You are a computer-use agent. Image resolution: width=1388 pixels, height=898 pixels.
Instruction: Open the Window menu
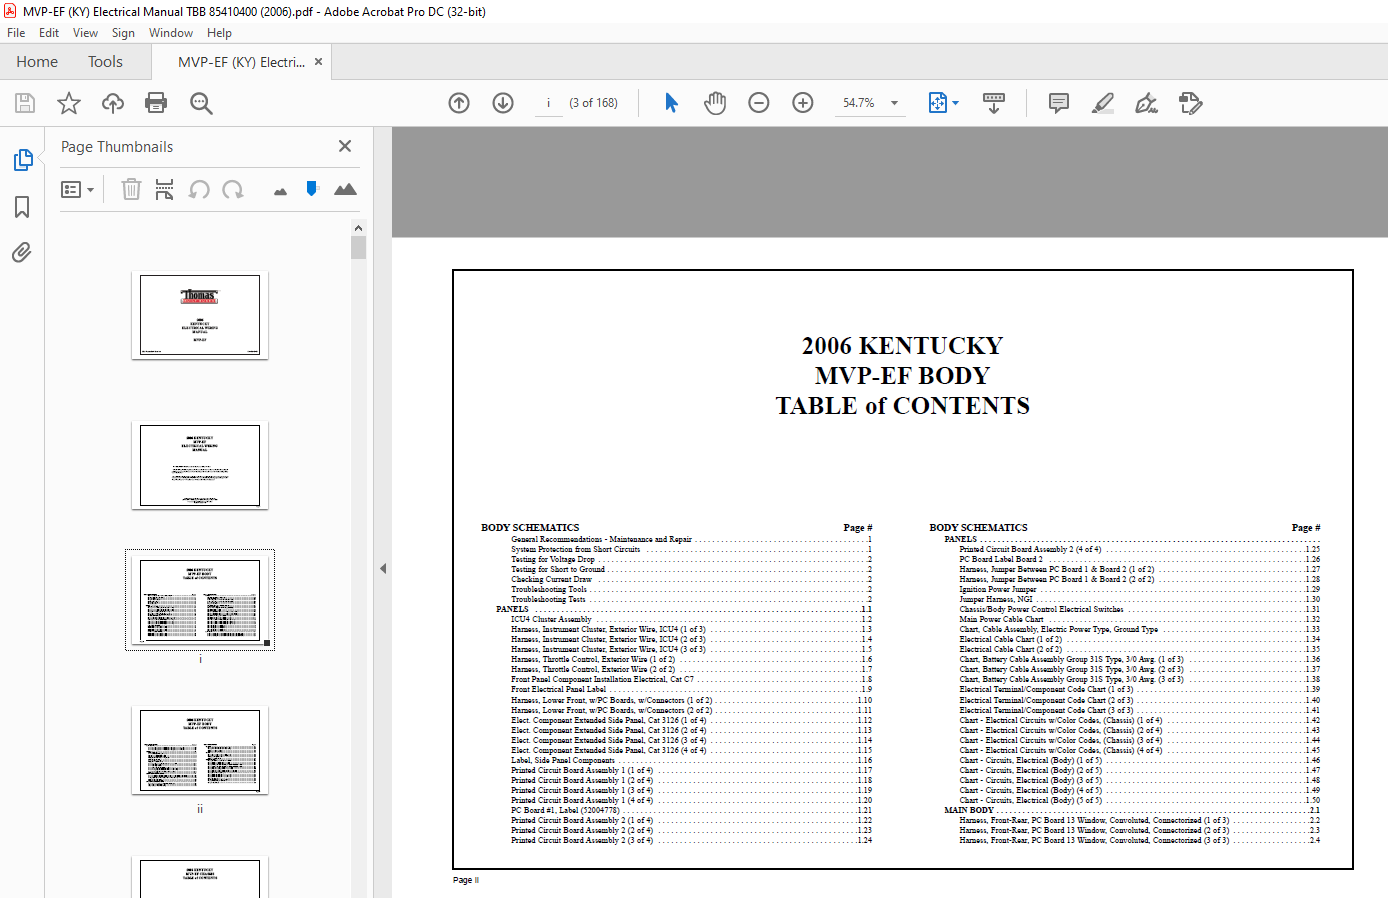tap(171, 33)
